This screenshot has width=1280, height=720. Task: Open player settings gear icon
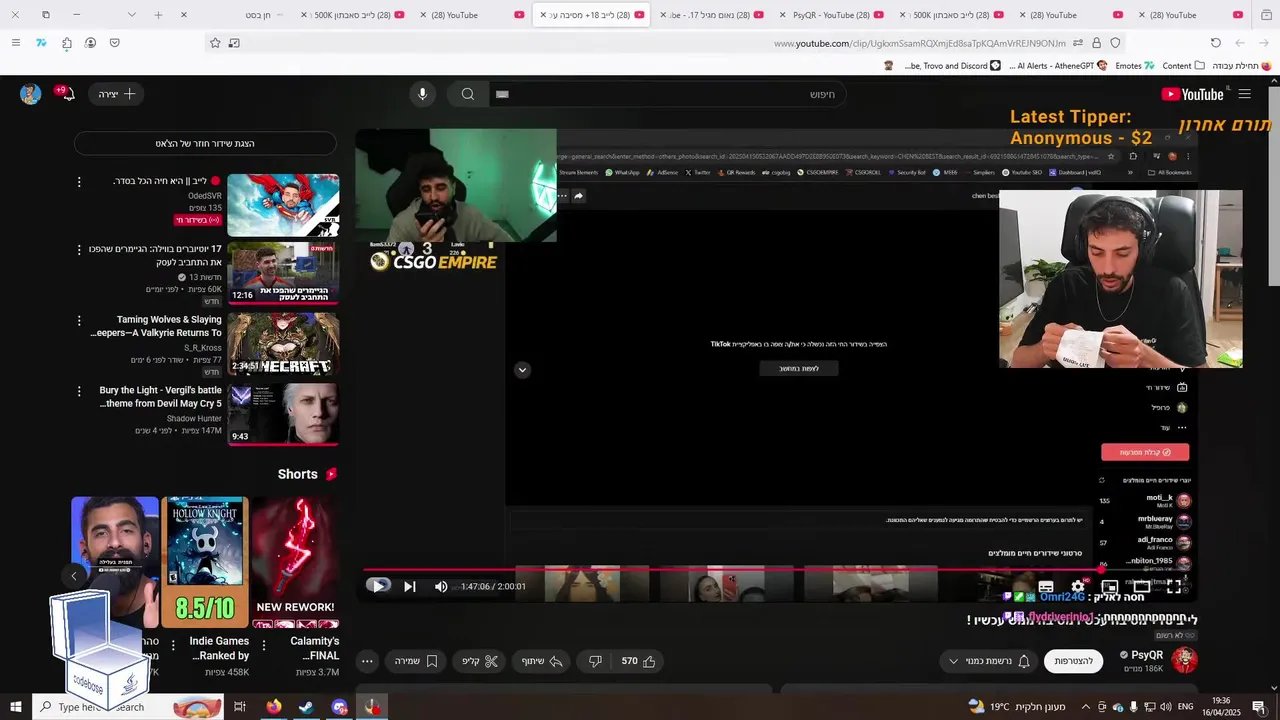click(1078, 587)
